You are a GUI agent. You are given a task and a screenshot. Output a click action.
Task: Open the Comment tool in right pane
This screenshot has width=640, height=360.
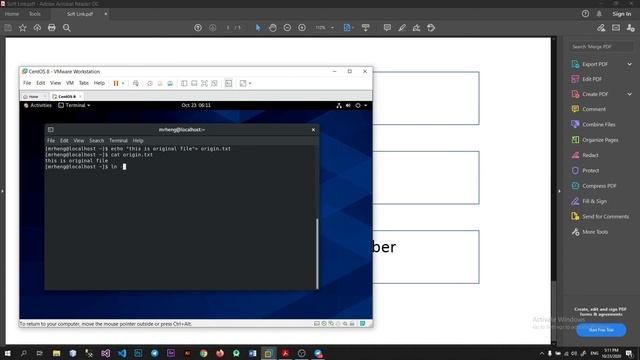[594, 109]
